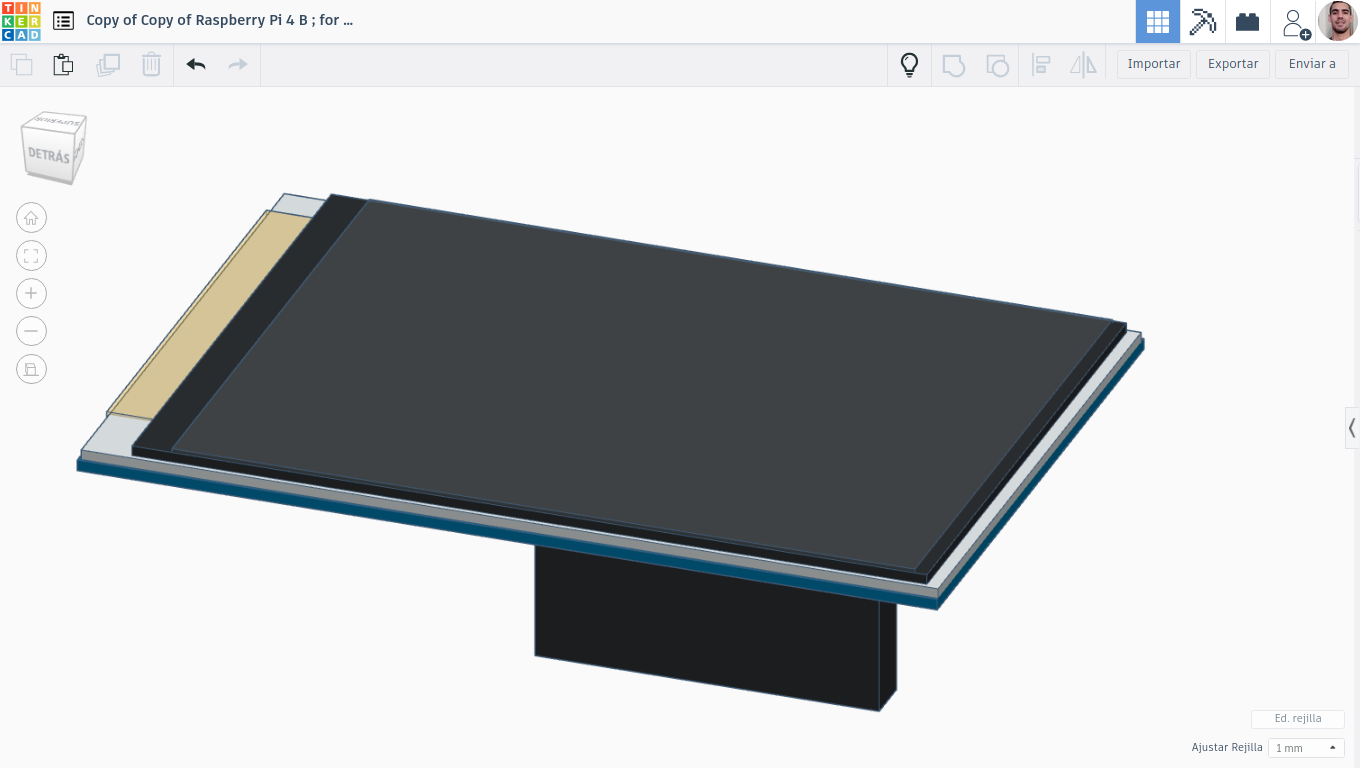Switch to orthographic perspective view
The image size is (1360, 768).
(31, 369)
